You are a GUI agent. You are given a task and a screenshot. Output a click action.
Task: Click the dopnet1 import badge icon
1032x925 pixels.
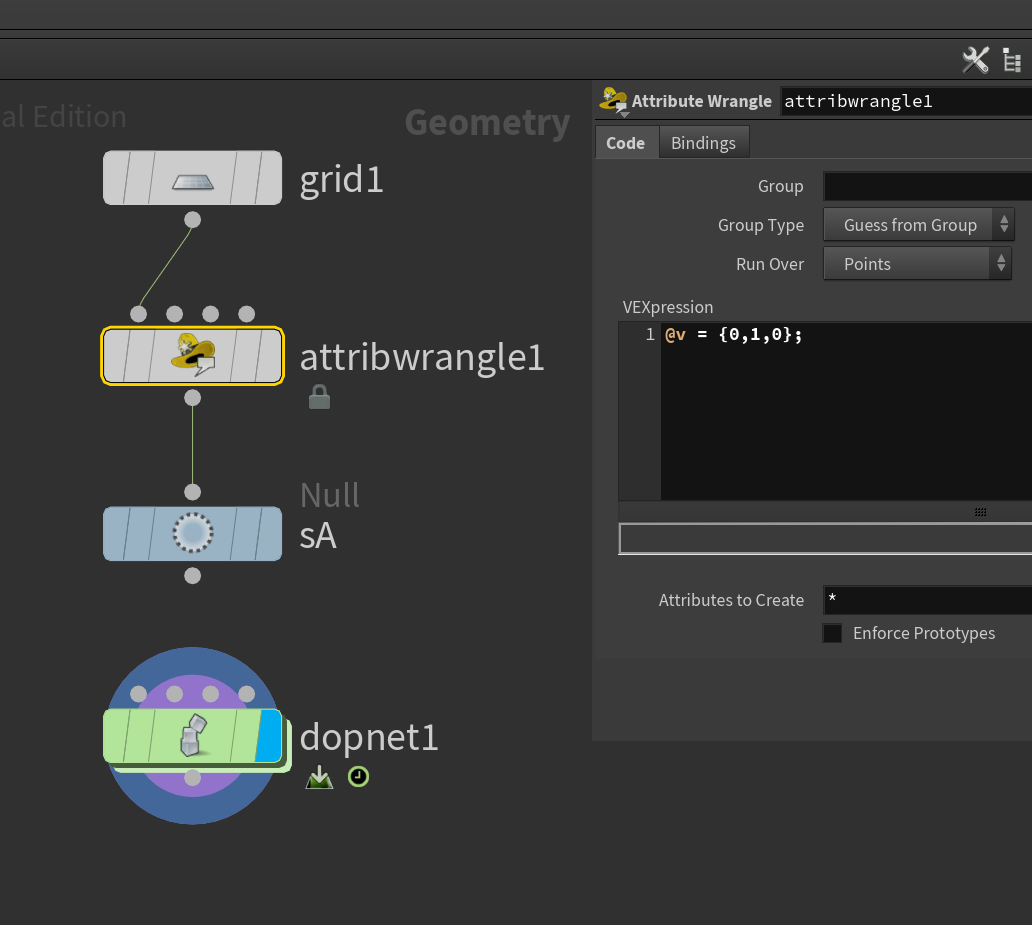point(319,777)
